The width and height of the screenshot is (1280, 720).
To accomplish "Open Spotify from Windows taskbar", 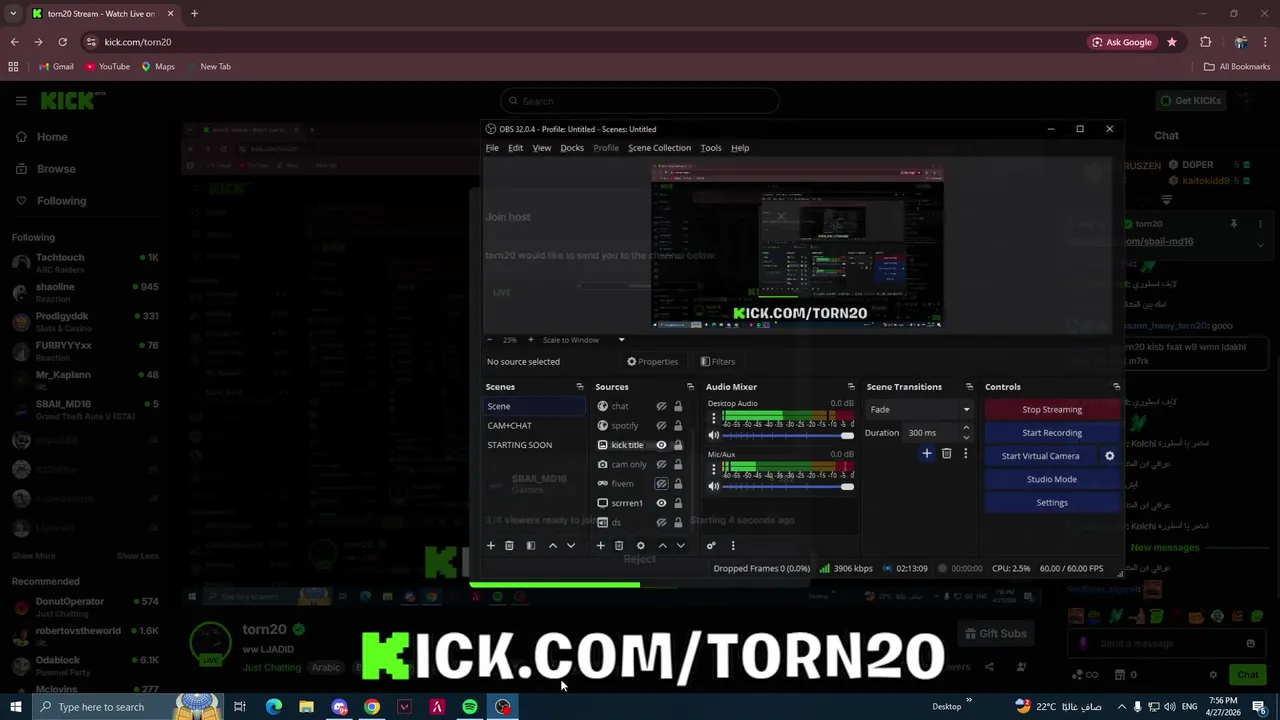I will click(470, 707).
